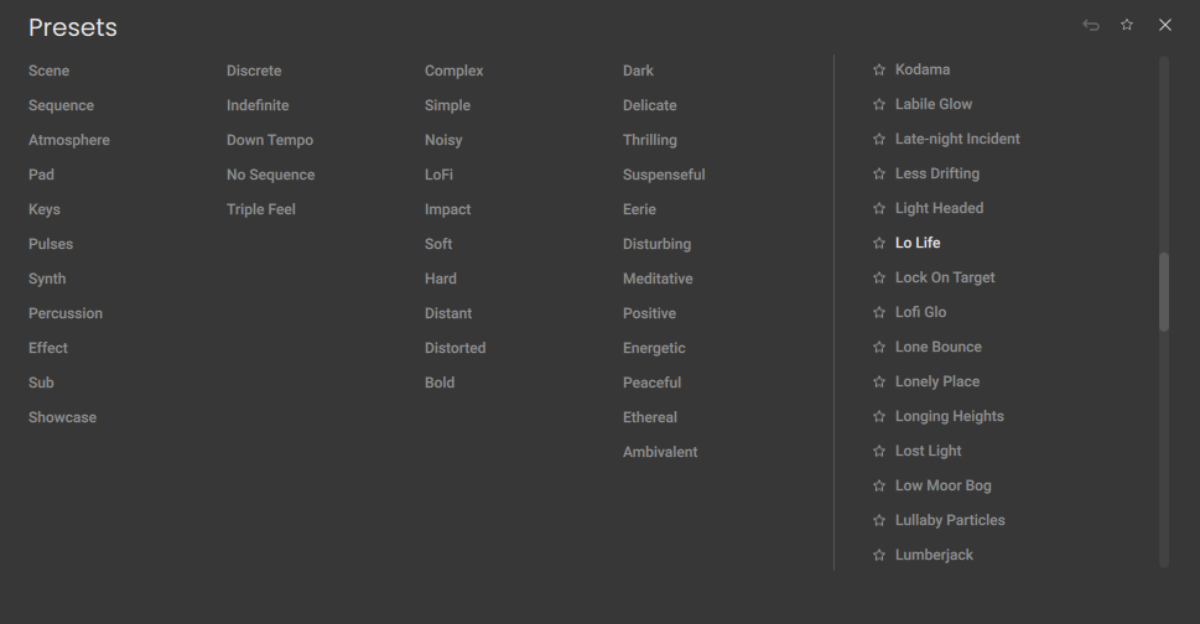This screenshot has width=1200, height=624.
Task: Toggle favorite star for Lumberjack
Action: 879,555
